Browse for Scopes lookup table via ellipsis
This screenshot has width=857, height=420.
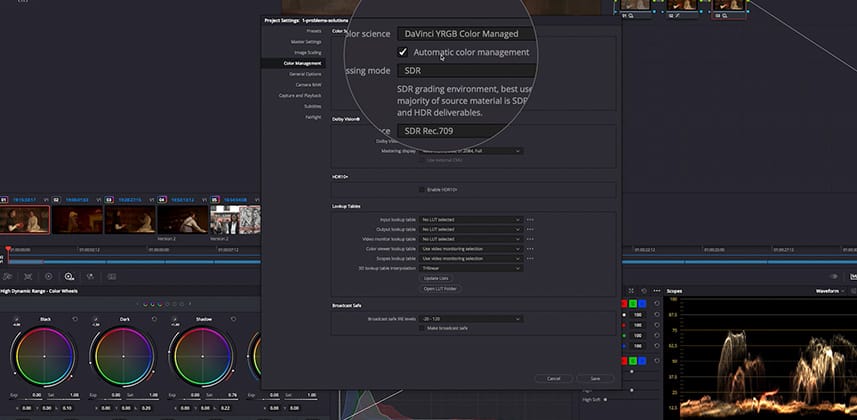(x=530, y=259)
